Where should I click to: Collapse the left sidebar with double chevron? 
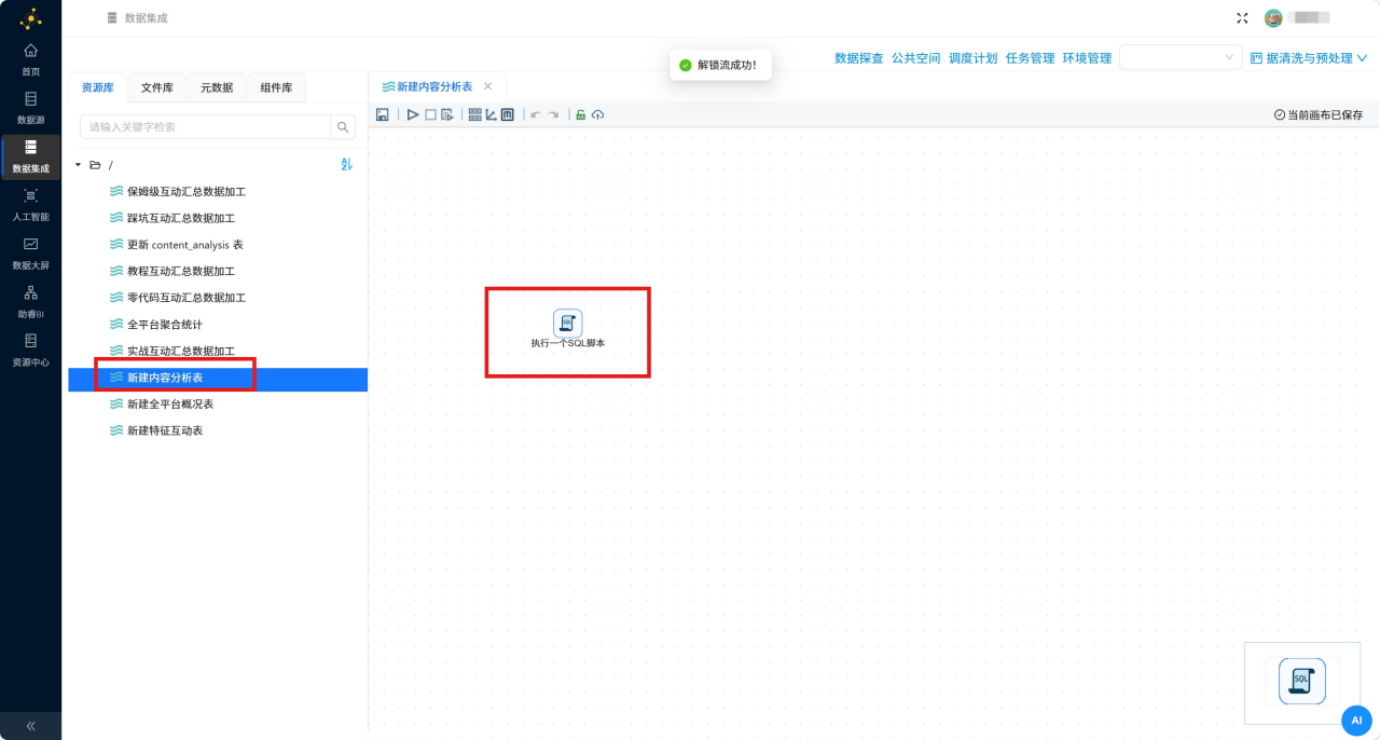(31, 726)
